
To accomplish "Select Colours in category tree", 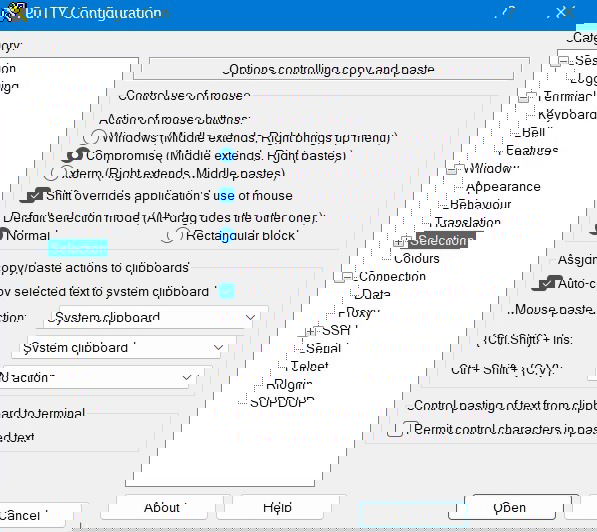I will pos(417,259).
